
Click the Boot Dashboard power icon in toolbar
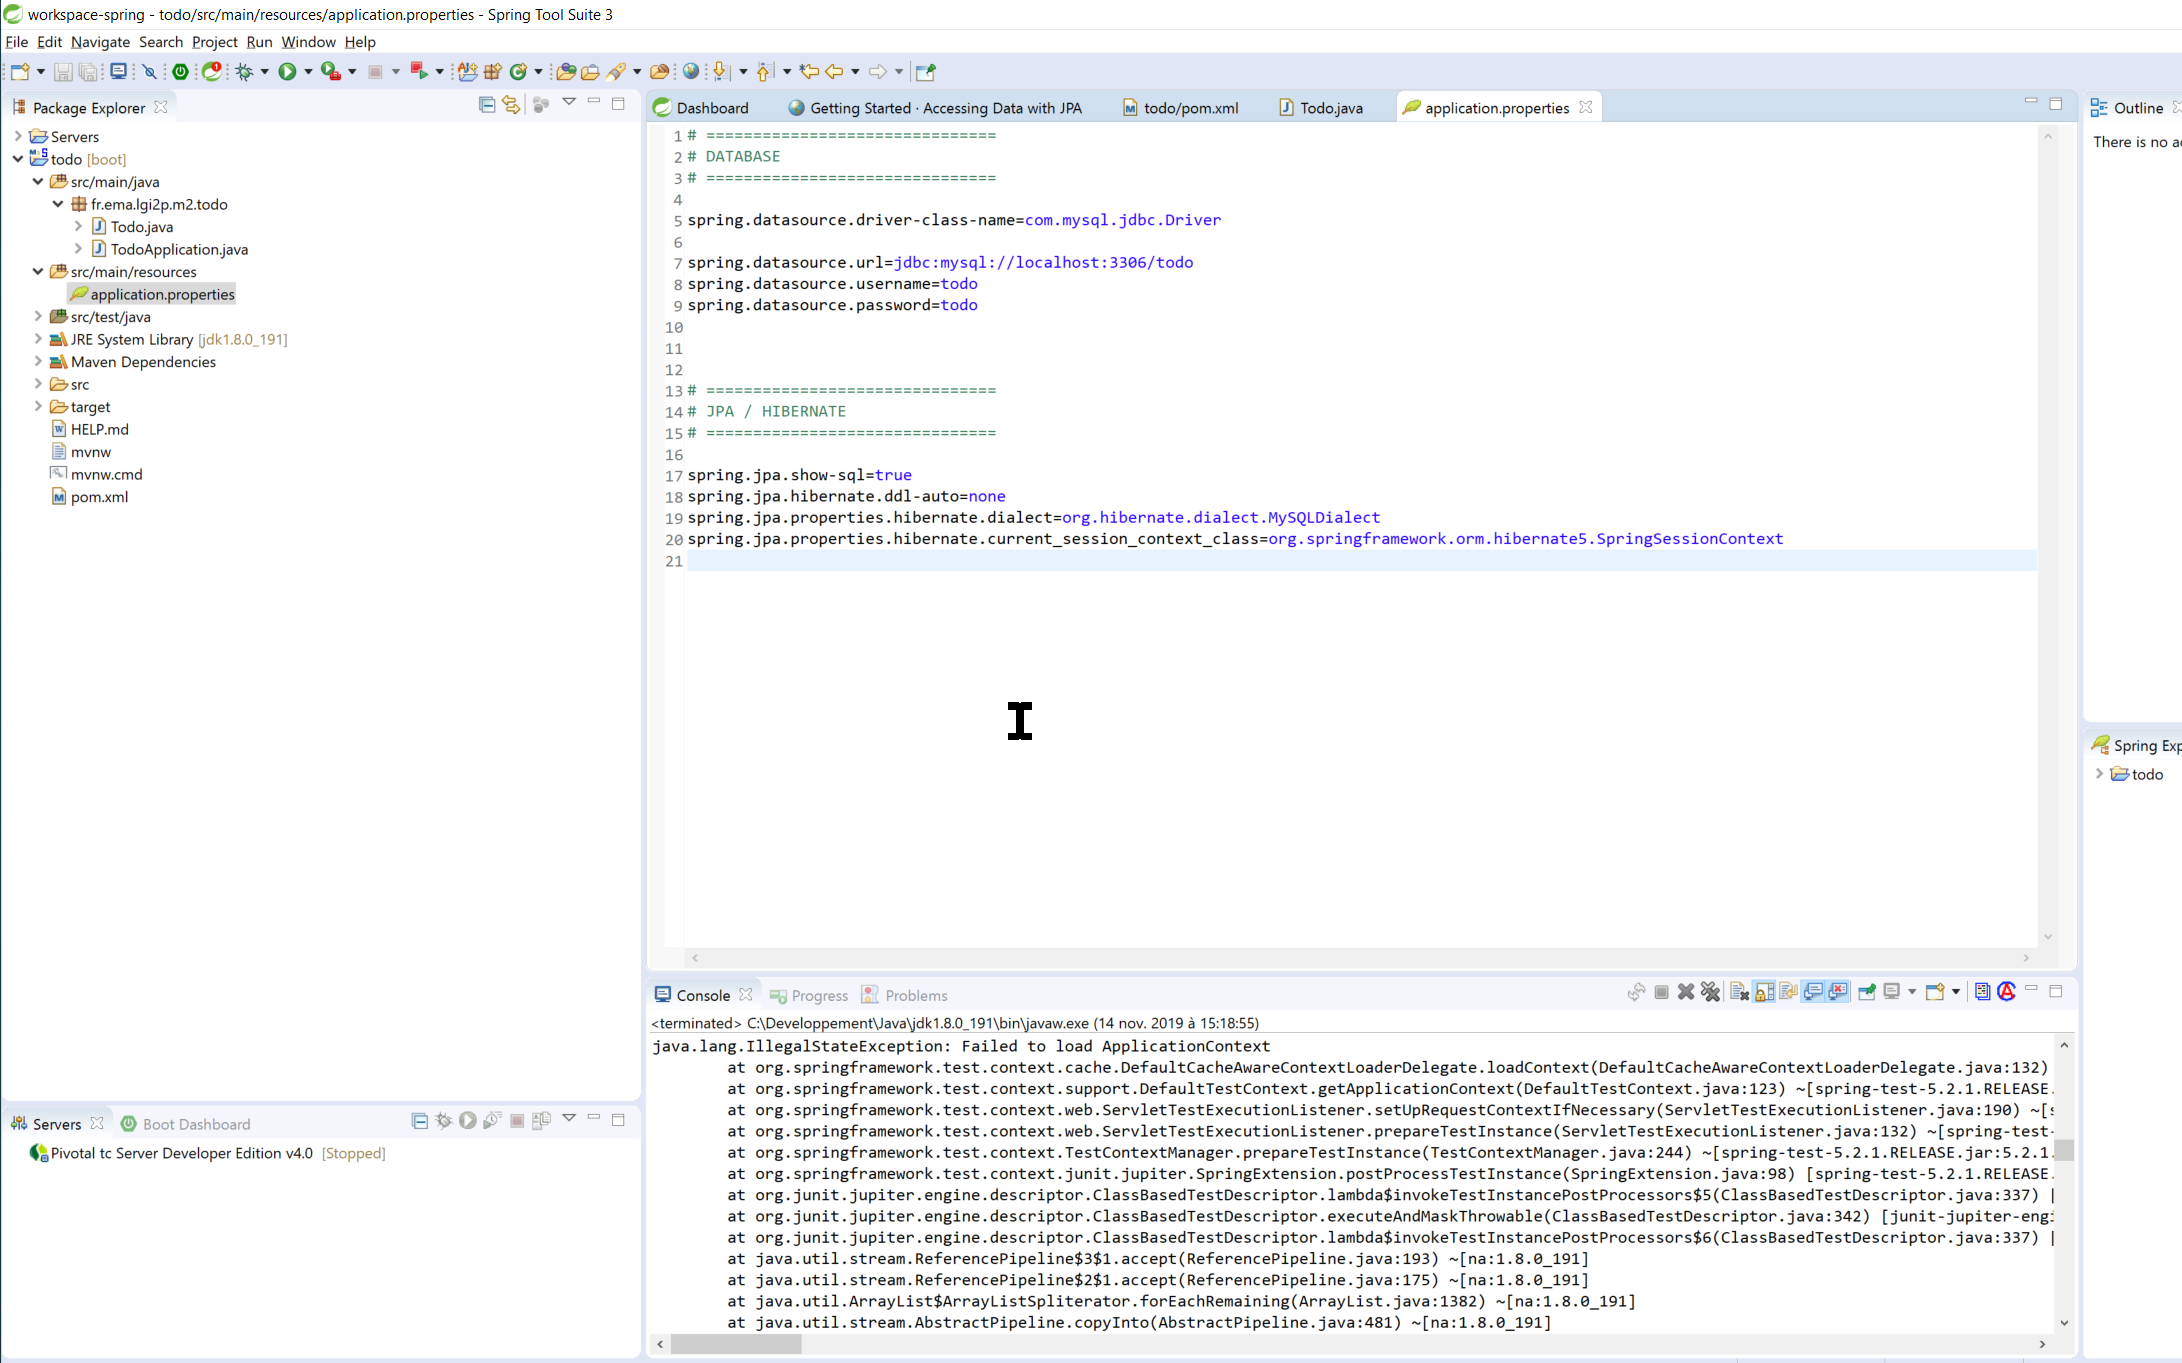[x=180, y=72]
